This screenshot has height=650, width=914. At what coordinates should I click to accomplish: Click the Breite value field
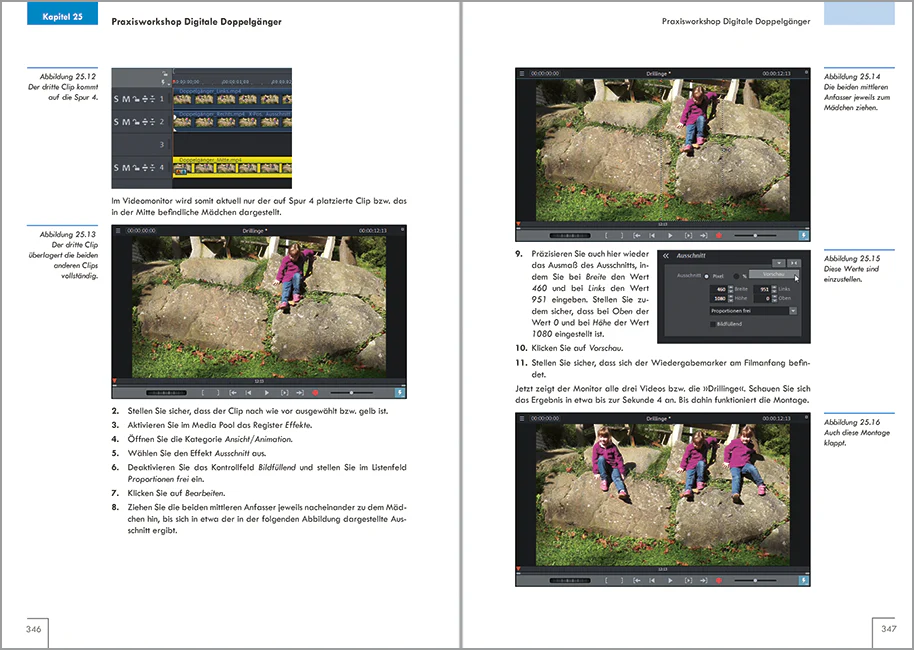pos(718,289)
